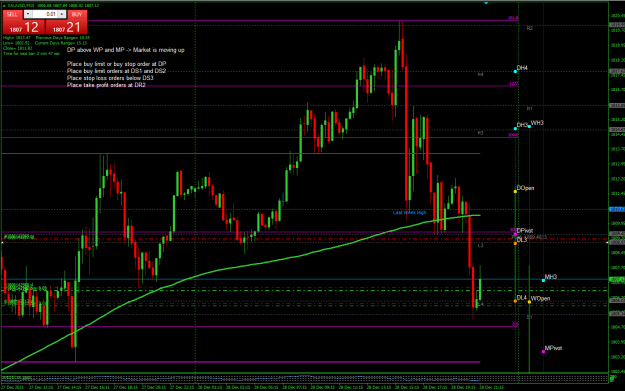The height and width of the screenshot is (391, 625).
Task: Click the 'Time for next bar' countdown text
Action: point(31,53)
